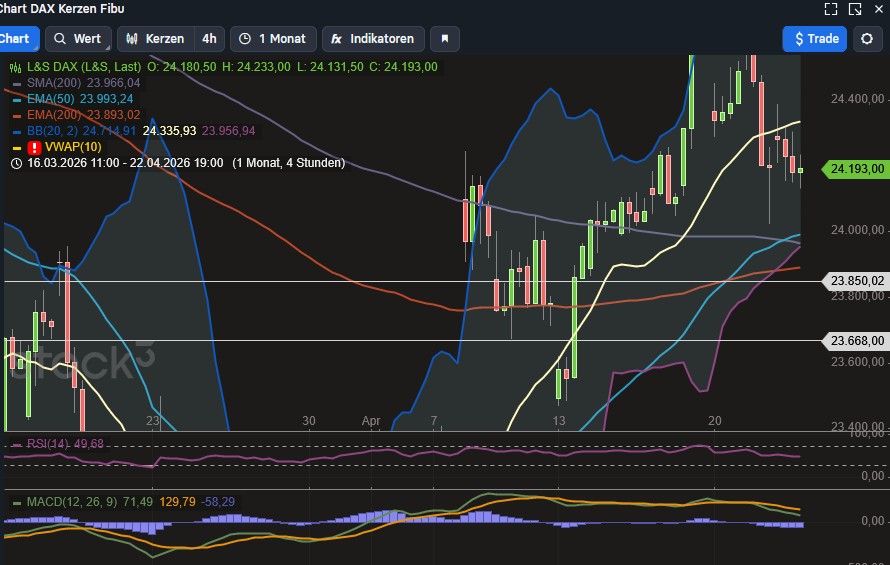Screen dimensions: 890x565
Task: Click the blue Trade button
Action: [x=814, y=39]
